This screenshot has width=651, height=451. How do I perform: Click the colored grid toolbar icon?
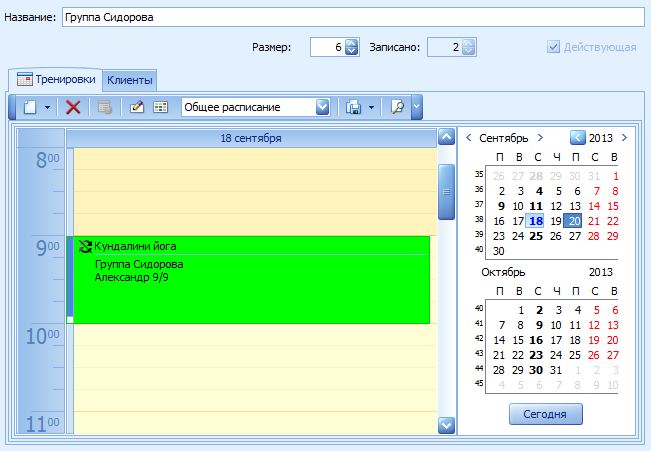(x=160, y=107)
